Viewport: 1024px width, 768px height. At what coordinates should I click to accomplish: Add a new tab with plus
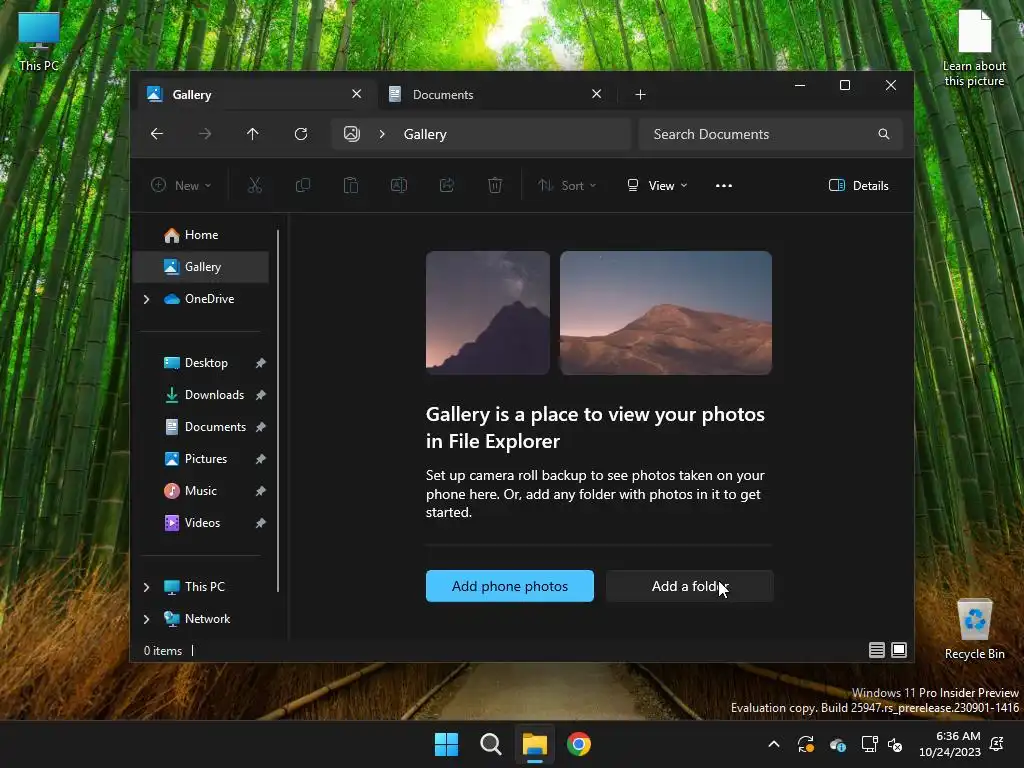pyautogui.click(x=640, y=95)
